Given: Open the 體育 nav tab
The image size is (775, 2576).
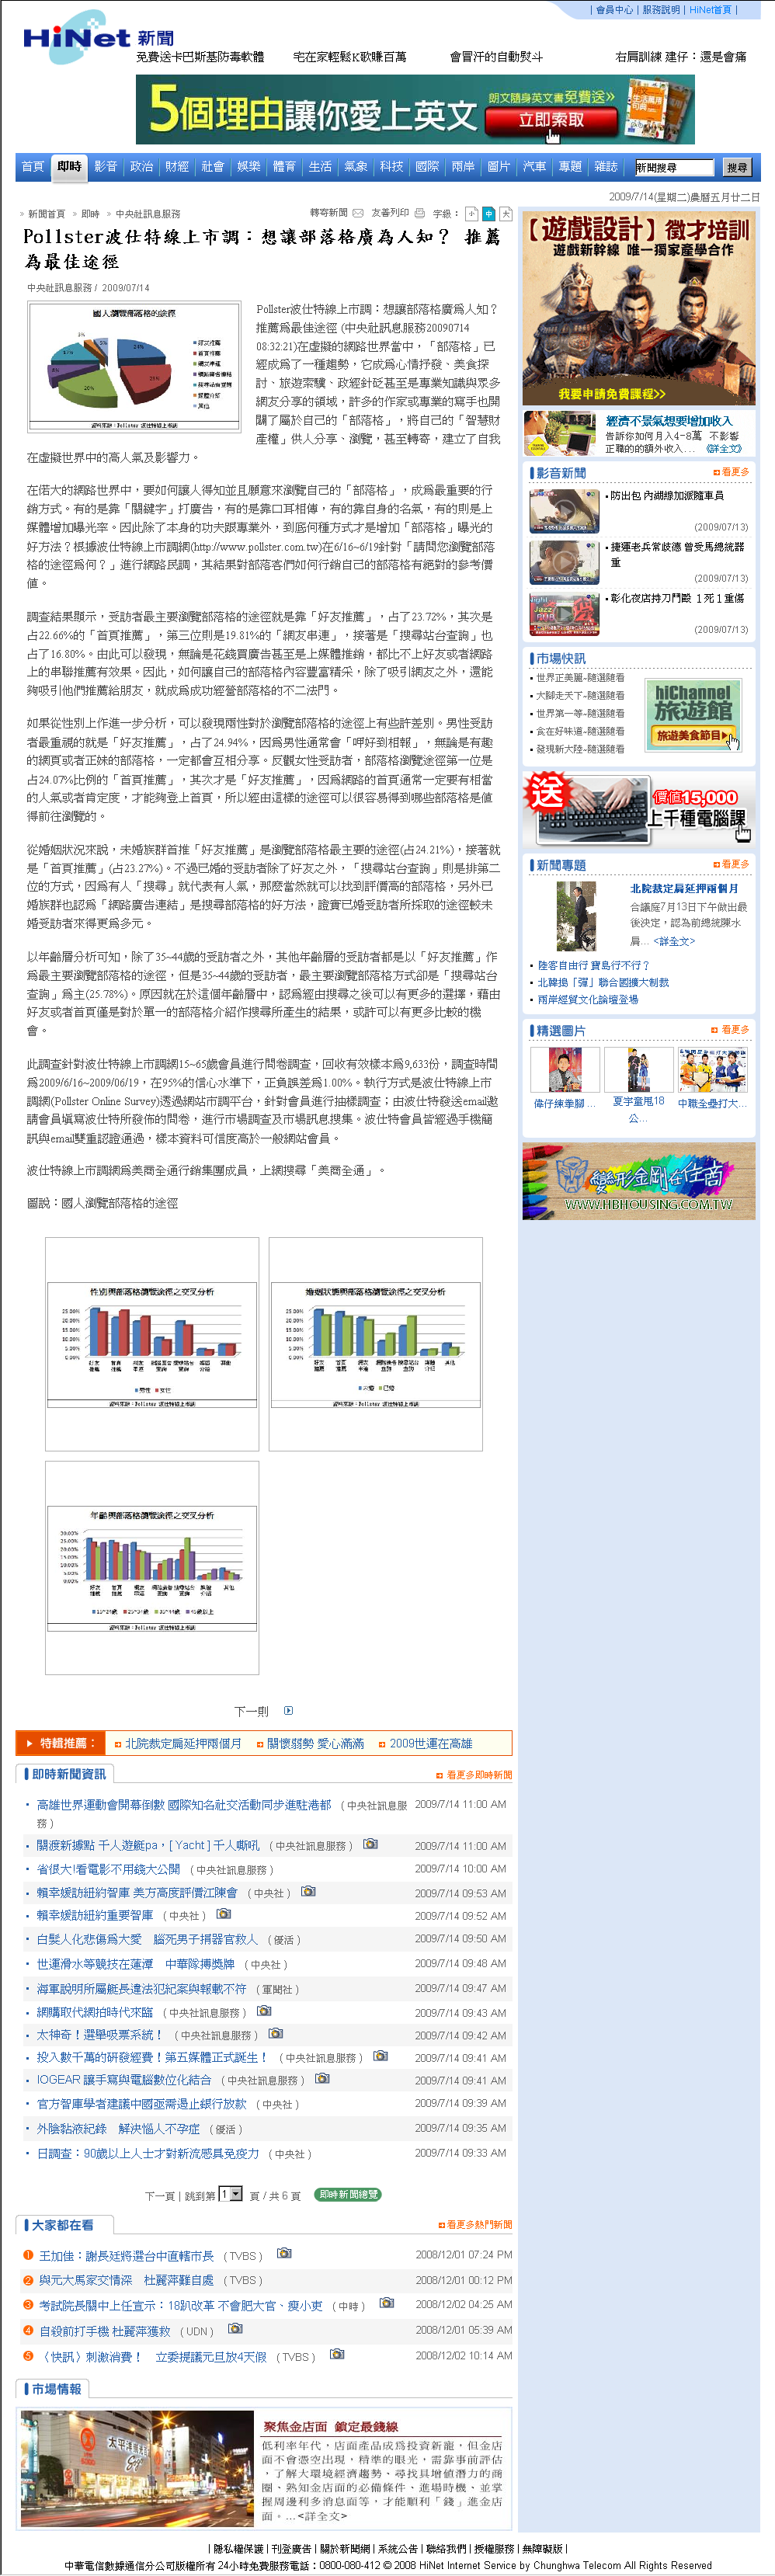Looking at the screenshot, I should point(285,167).
